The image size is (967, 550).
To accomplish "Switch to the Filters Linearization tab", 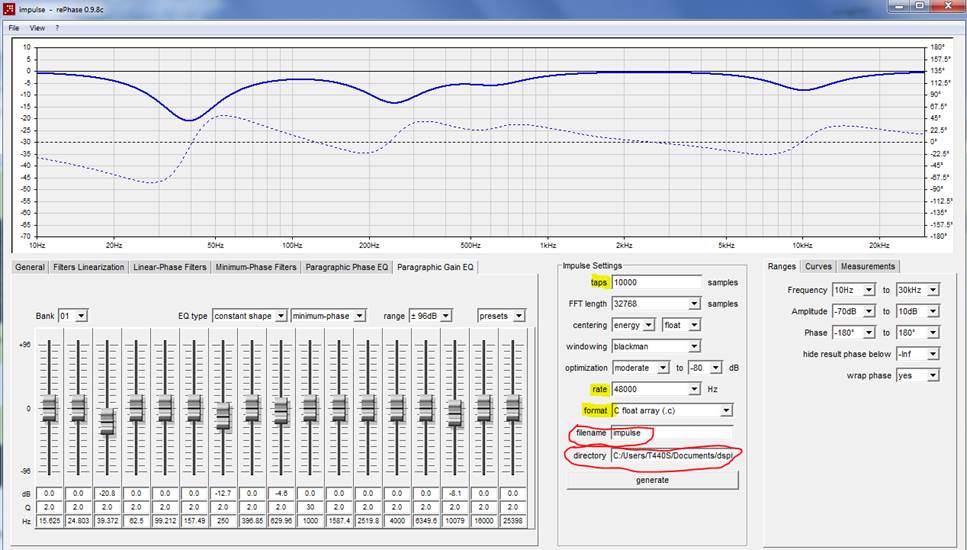I will pos(88,267).
